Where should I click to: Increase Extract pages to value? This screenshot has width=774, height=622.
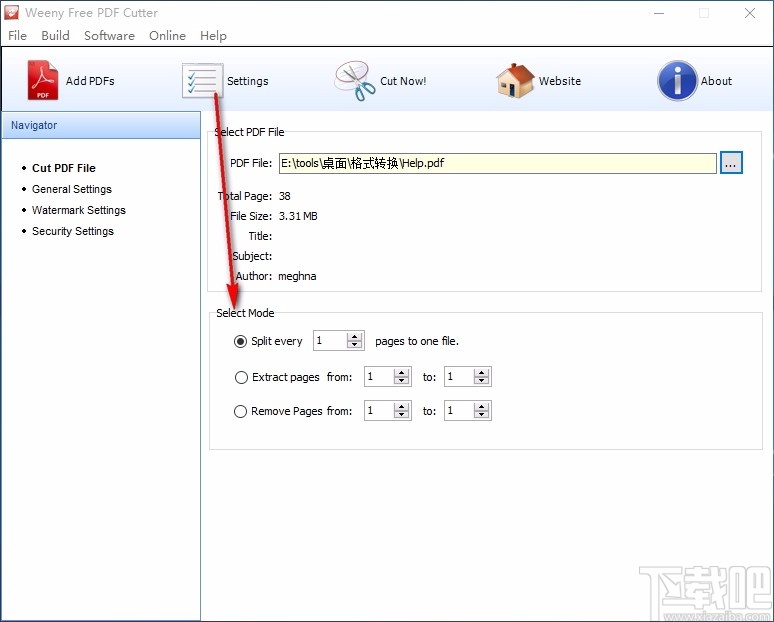[x=481, y=373]
